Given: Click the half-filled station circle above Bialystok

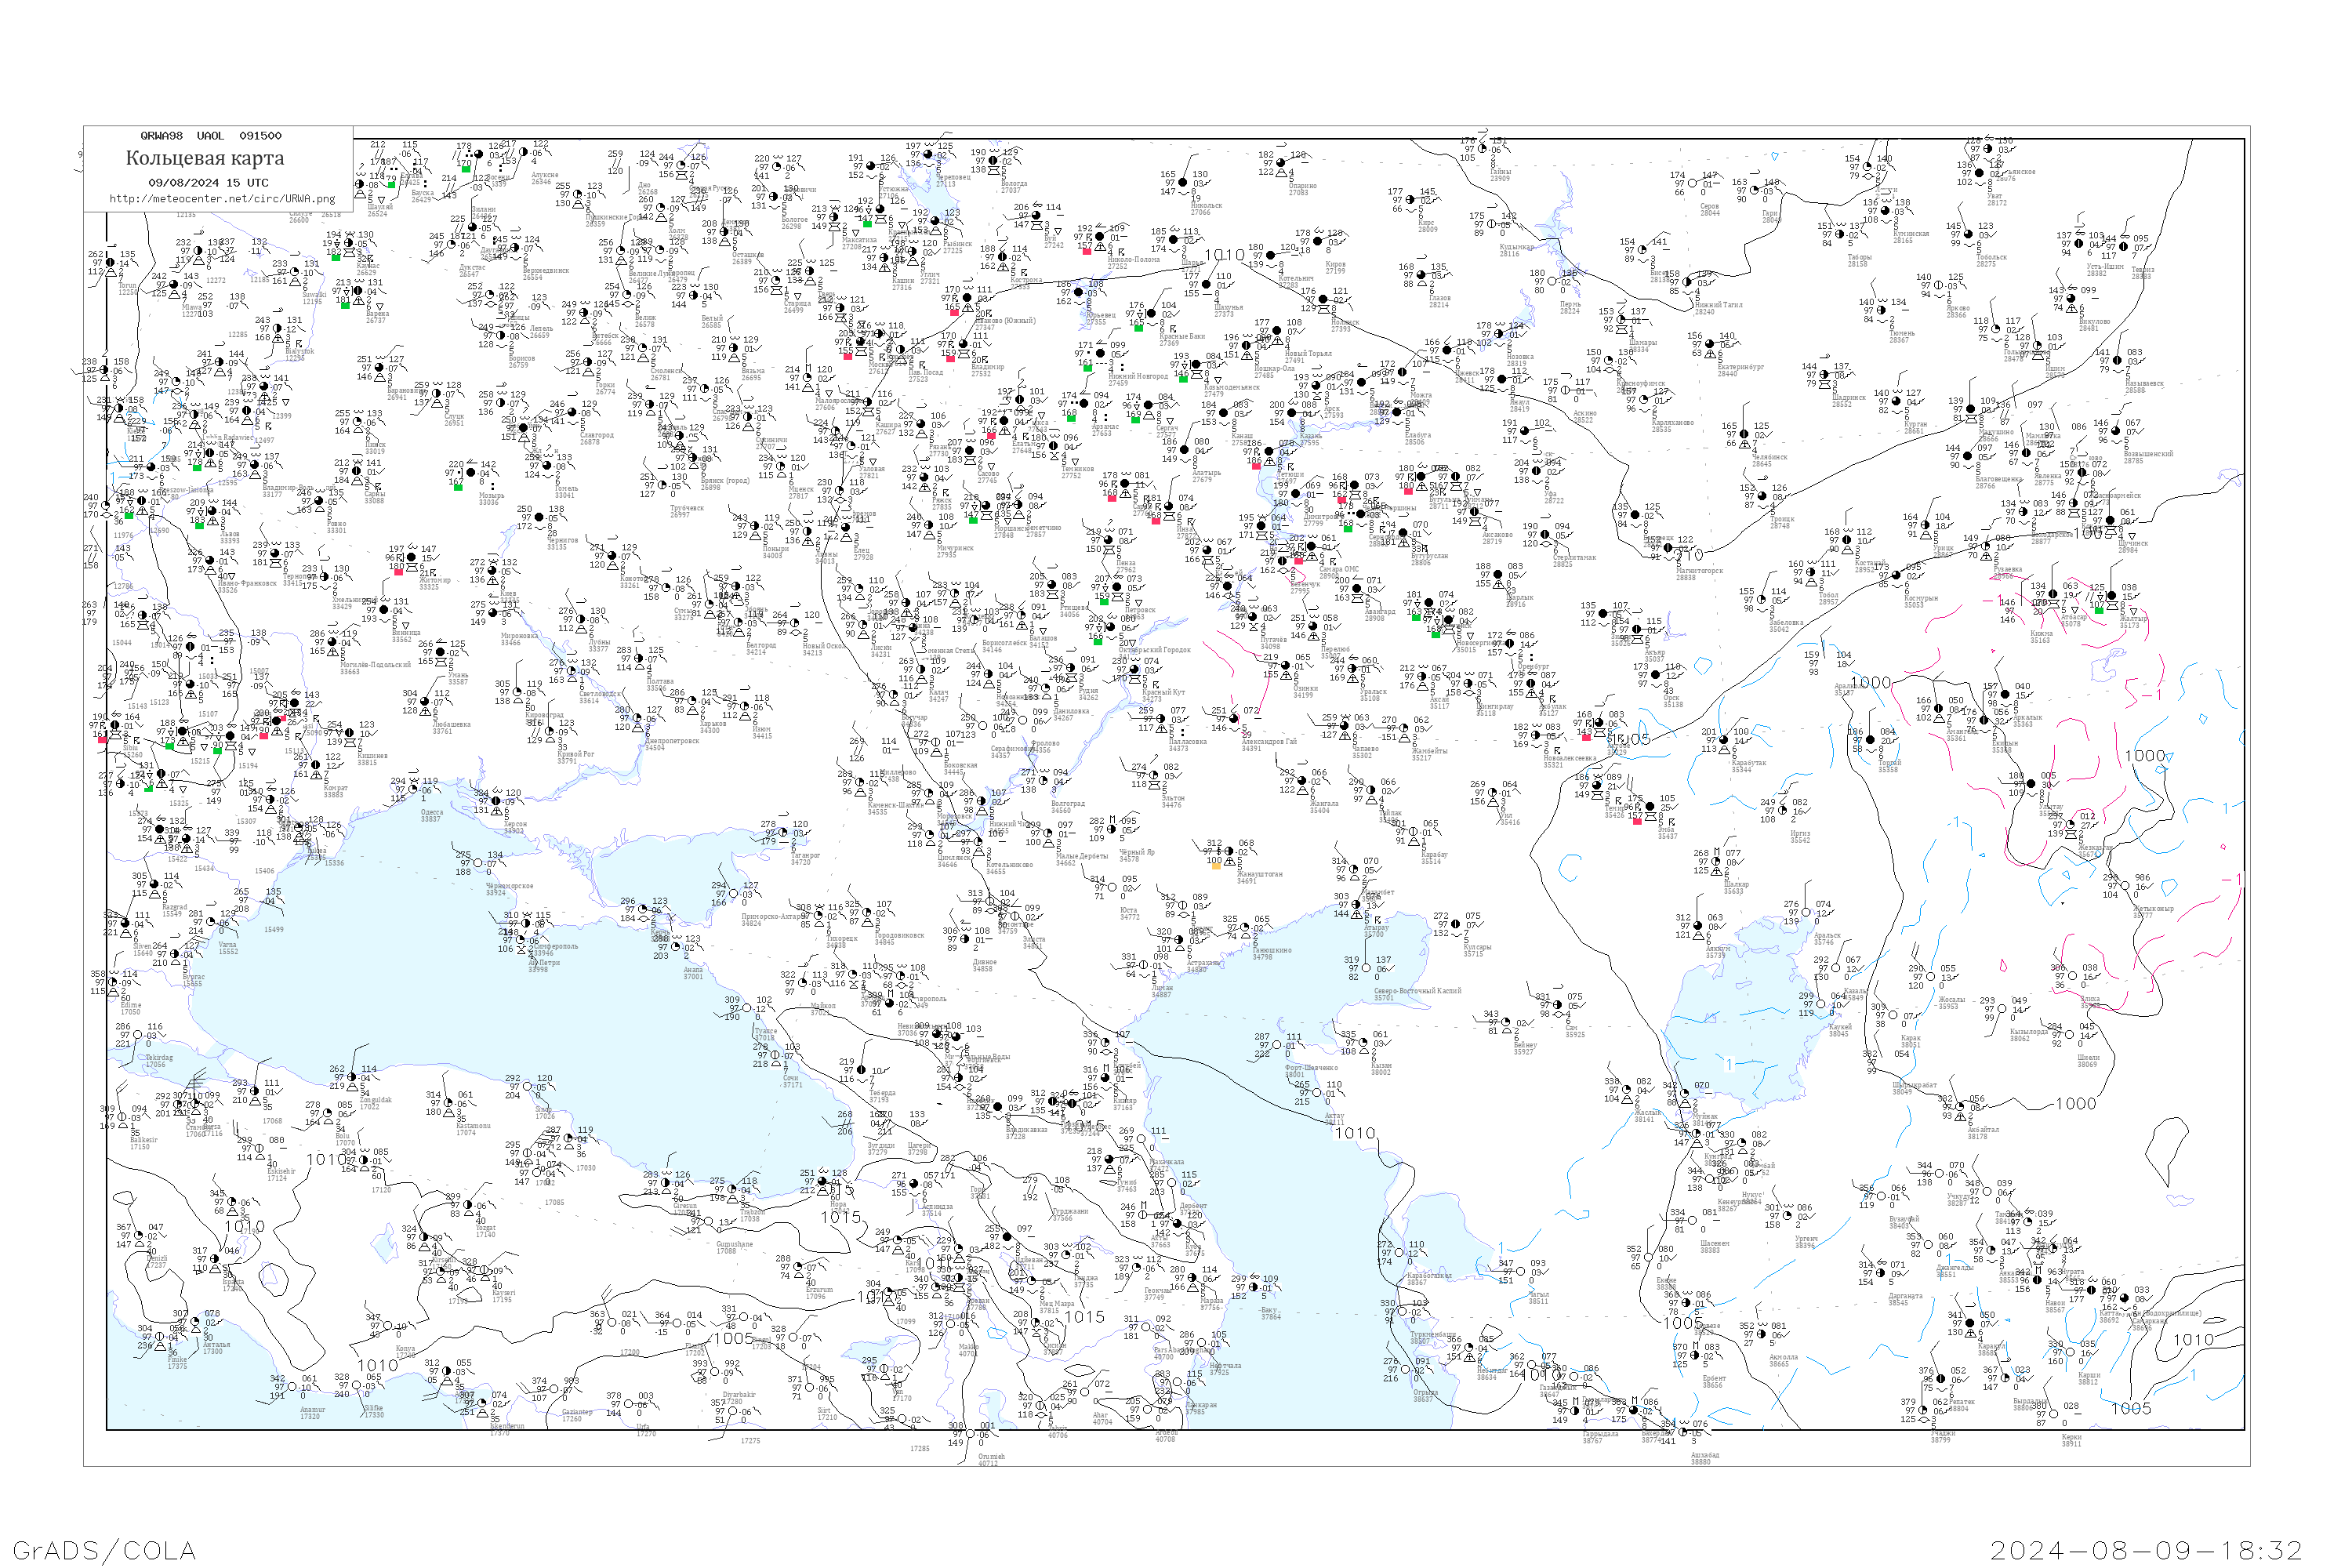Looking at the screenshot, I should 277,329.
